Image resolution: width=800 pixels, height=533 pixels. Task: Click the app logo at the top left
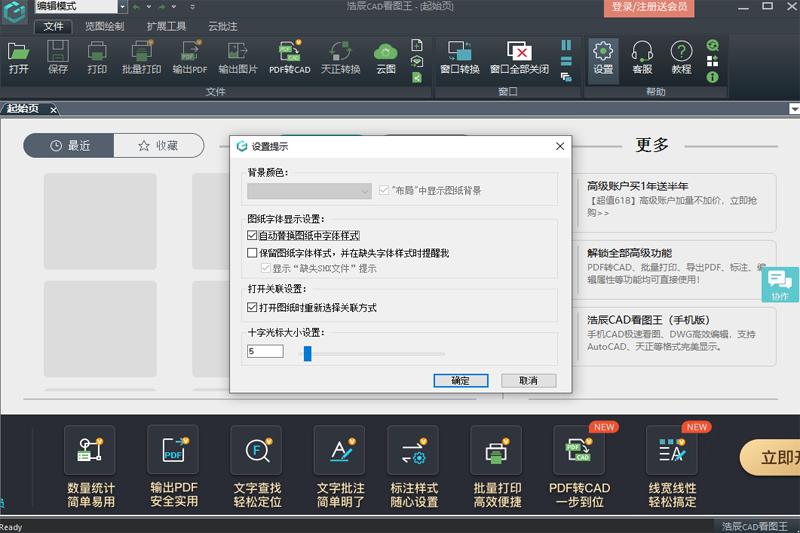pos(15,11)
